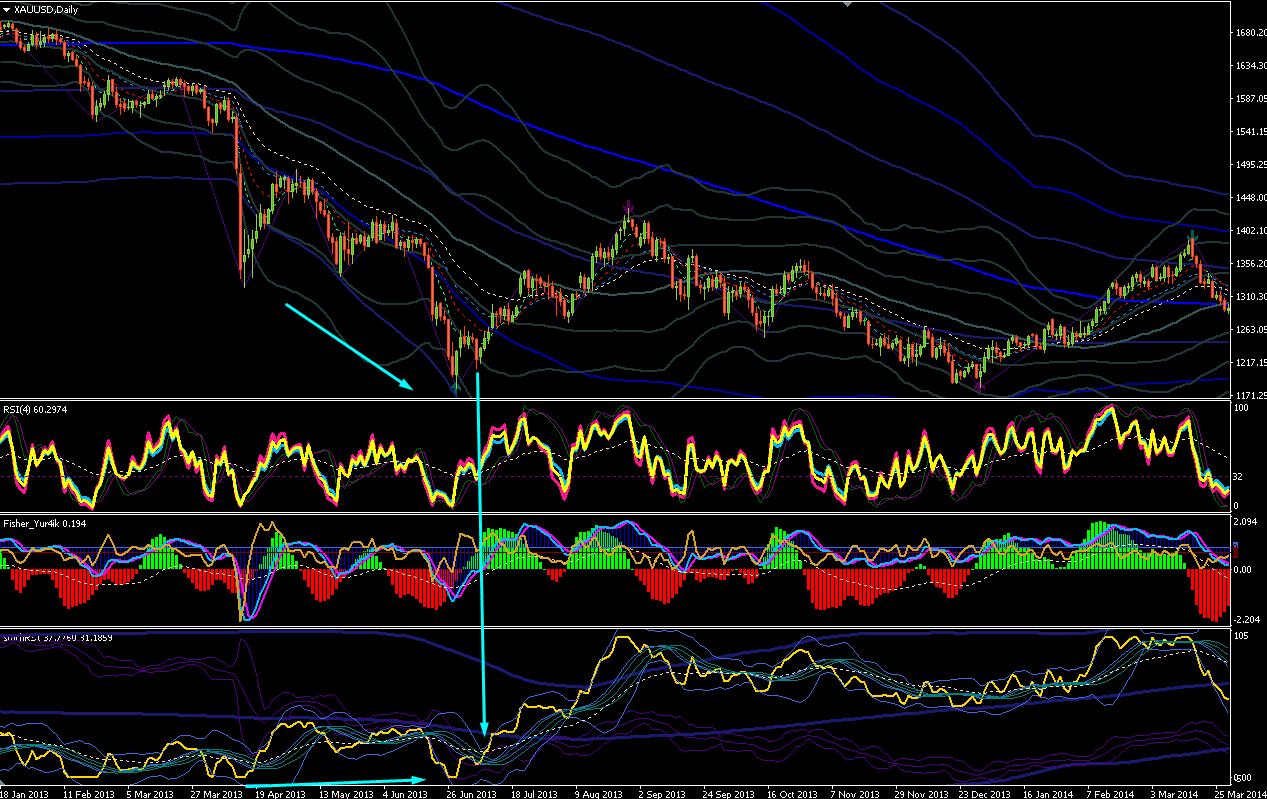Screen dimensions: 1267x799
Task: Click the 18 Jan 2013 date label
Action: (x=24, y=793)
